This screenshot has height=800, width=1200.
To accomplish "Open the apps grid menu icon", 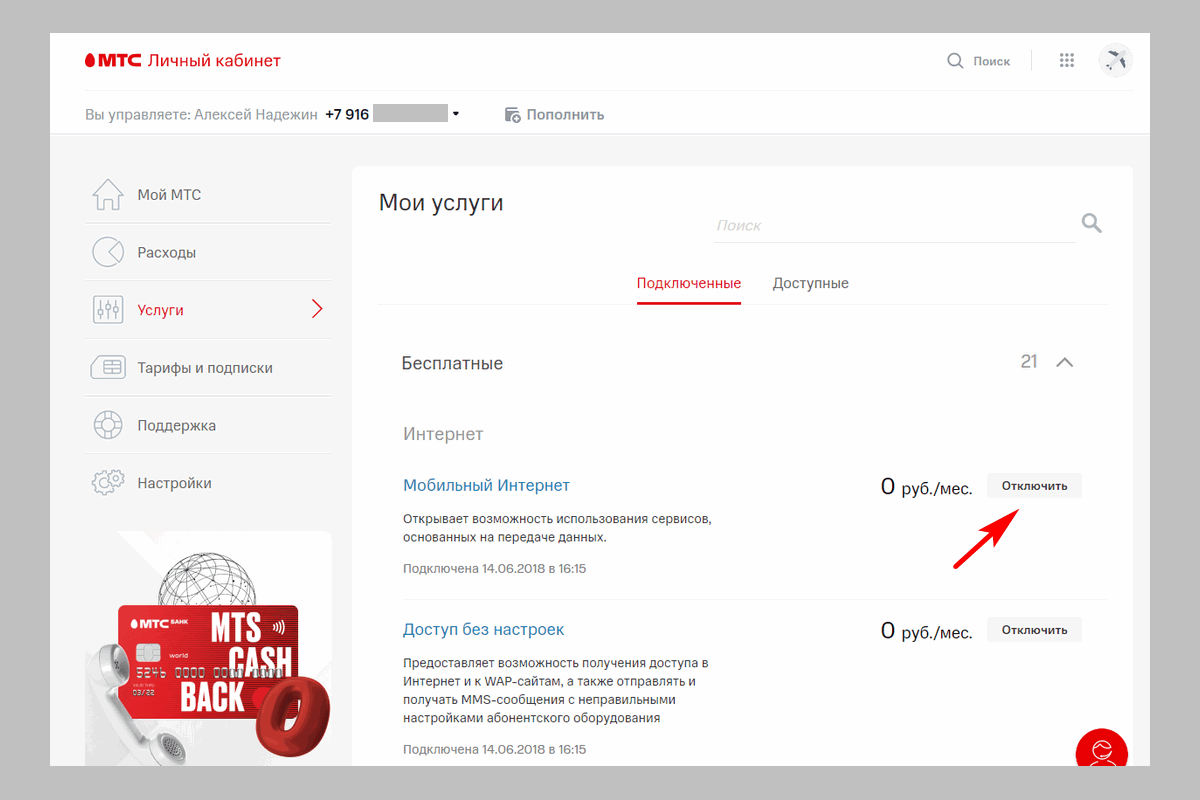I will pos(1067,61).
